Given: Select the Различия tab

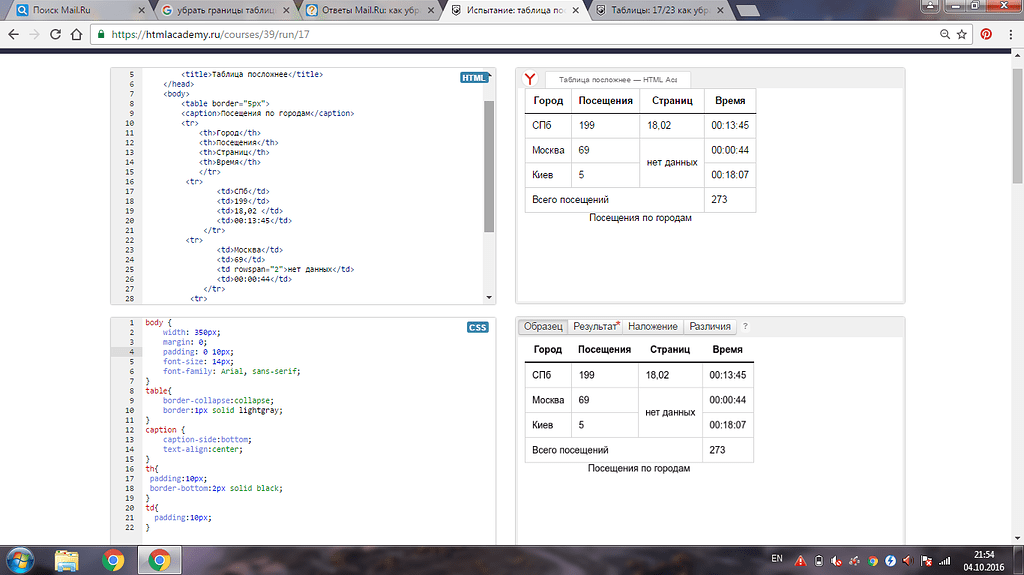Looking at the screenshot, I should pyautogui.click(x=711, y=327).
